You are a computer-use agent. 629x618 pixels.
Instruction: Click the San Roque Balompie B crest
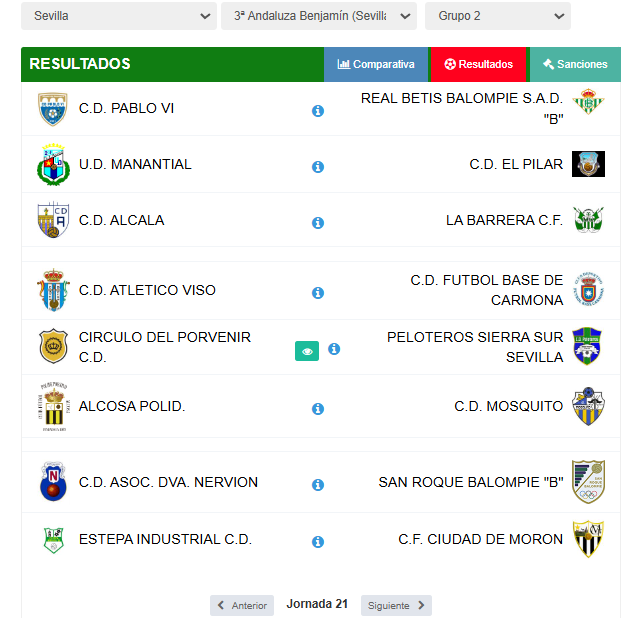[x=588, y=482]
